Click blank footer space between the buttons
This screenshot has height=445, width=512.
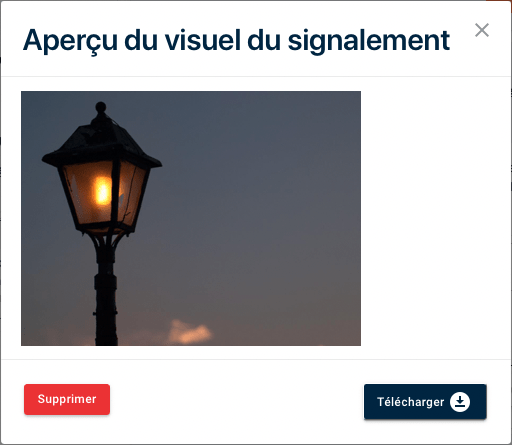click(x=237, y=402)
